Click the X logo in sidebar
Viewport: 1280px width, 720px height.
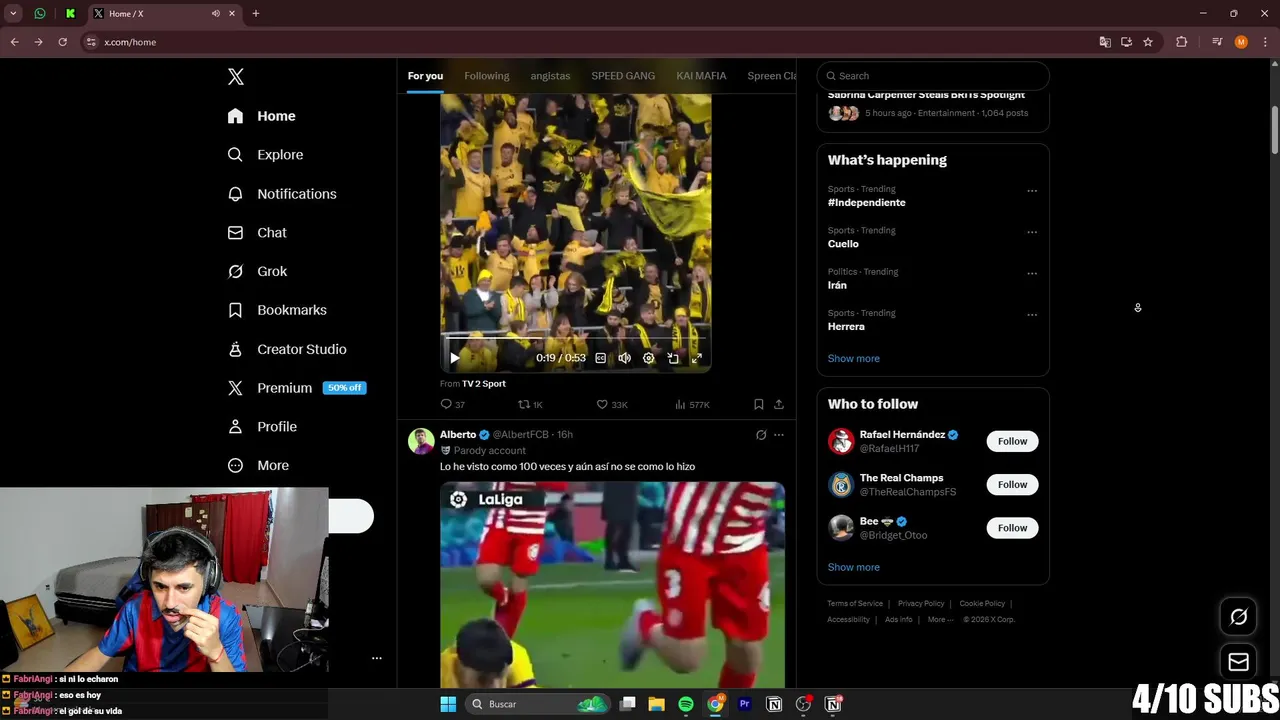(236, 77)
